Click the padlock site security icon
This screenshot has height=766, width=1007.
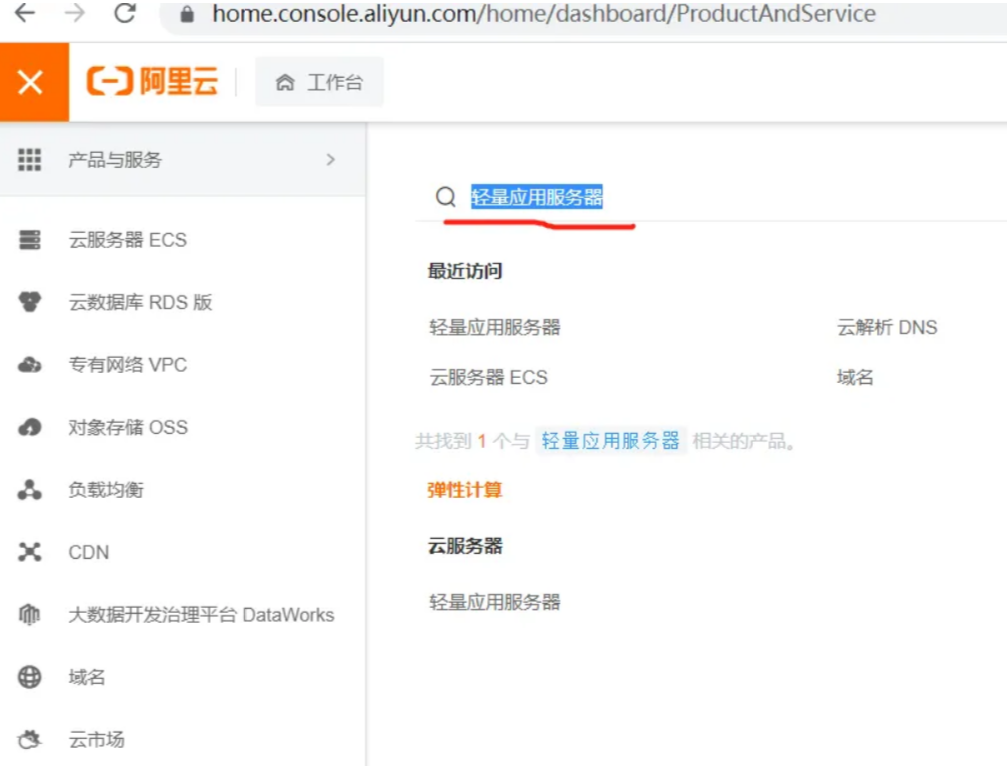187,14
